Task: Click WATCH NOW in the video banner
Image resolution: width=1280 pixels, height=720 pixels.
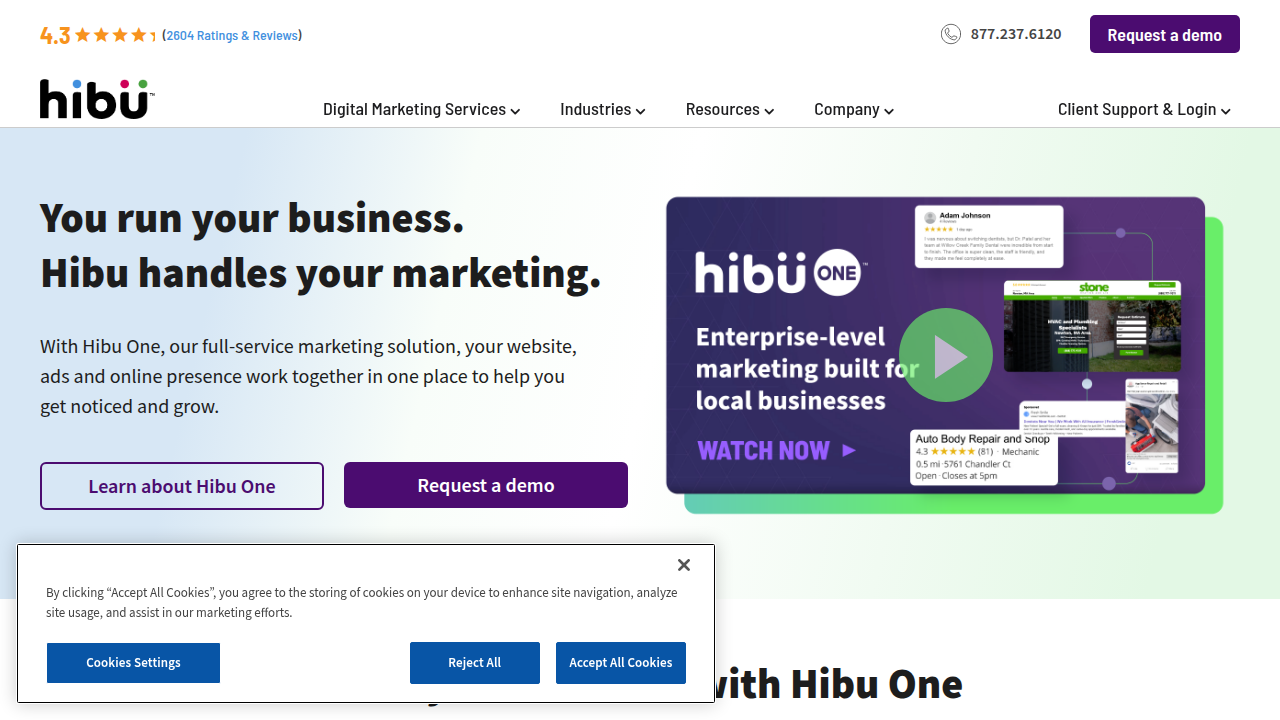Action: [x=777, y=450]
